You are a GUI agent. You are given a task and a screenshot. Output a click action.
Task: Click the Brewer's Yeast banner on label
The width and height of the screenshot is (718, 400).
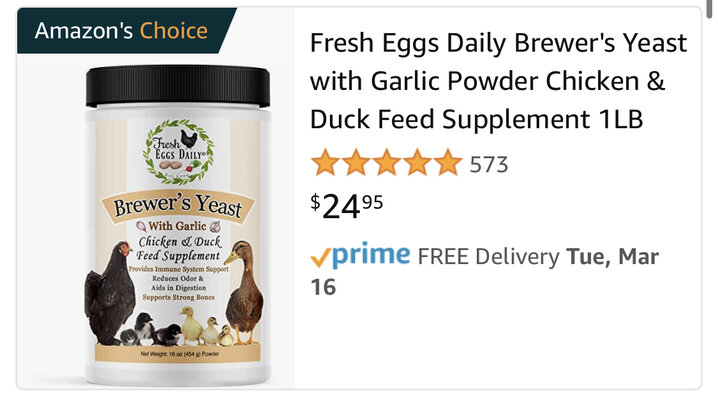[178, 206]
